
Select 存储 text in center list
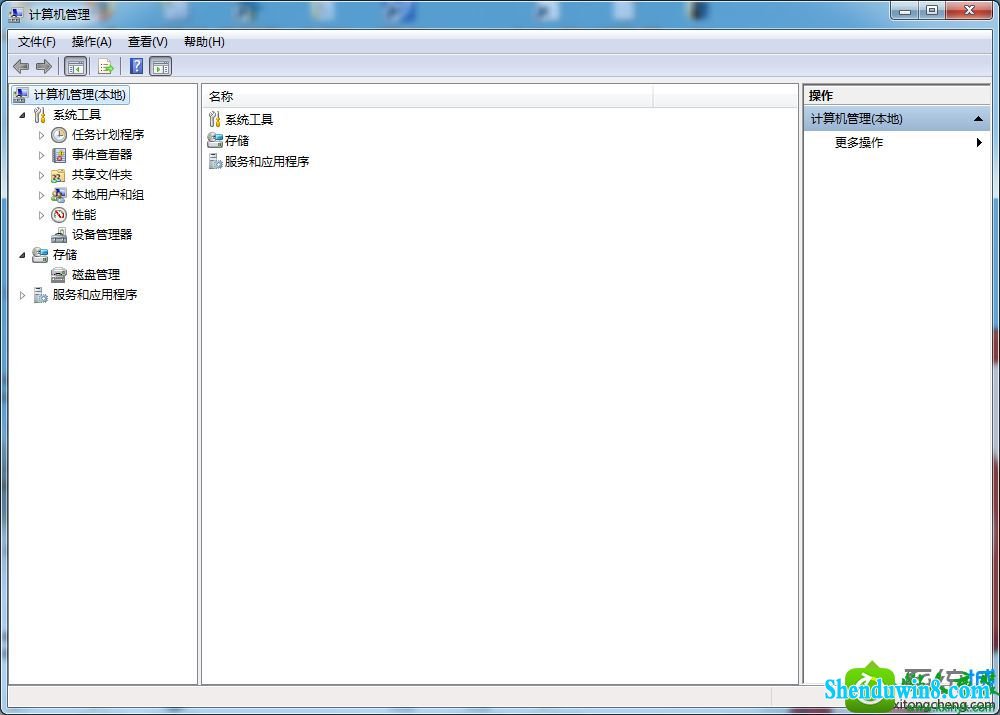coord(237,140)
